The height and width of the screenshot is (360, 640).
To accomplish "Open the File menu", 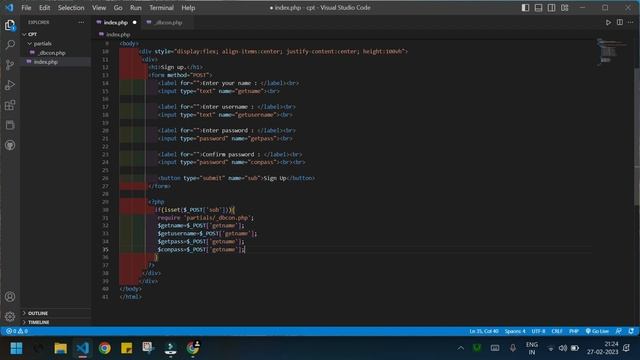I will coord(26,8).
